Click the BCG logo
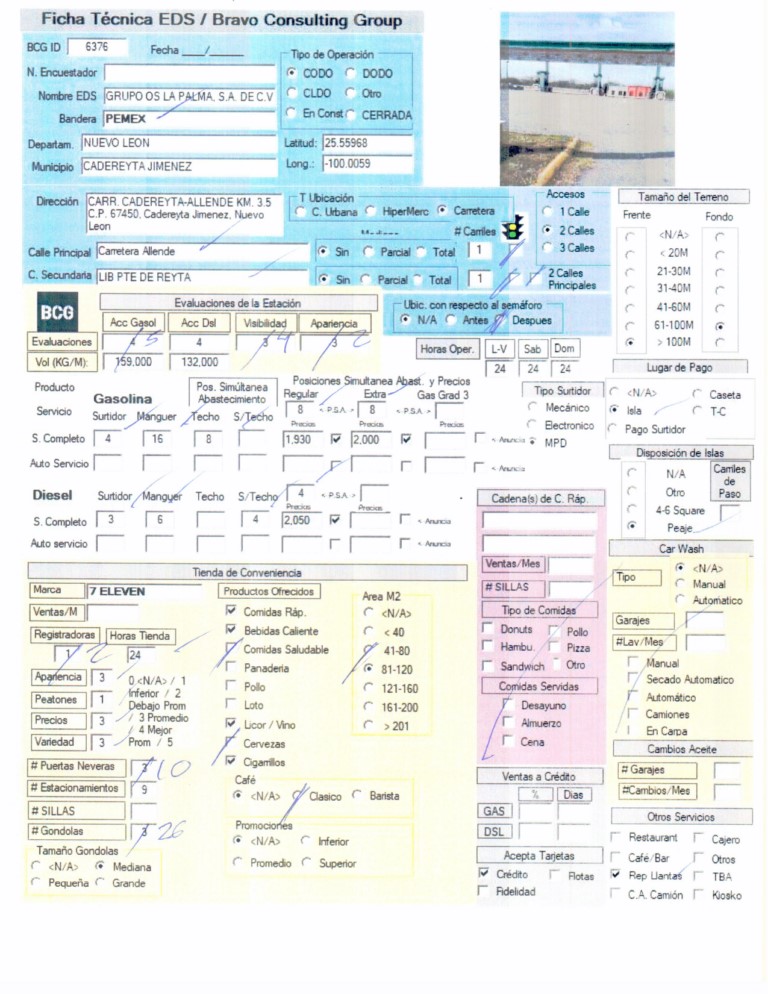768x994 pixels. [57, 312]
